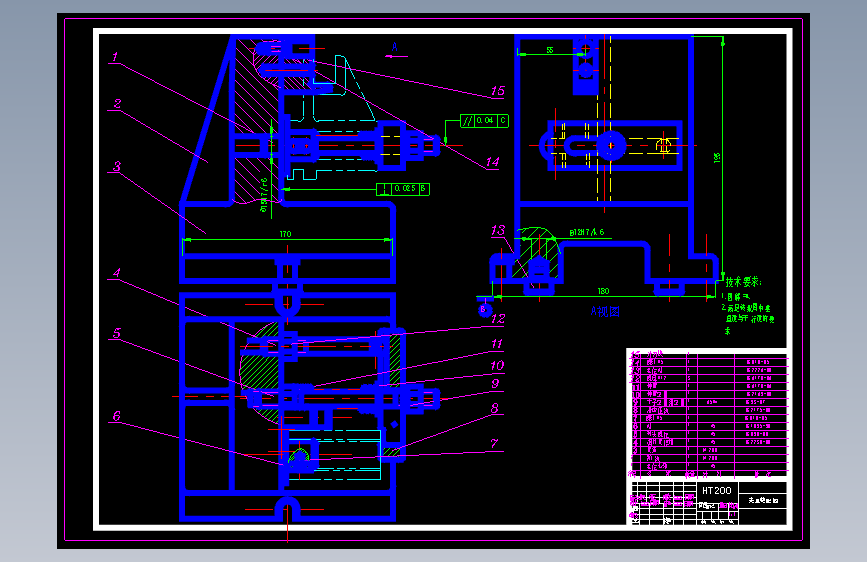Image resolution: width=867 pixels, height=562 pixels.
Task: Select the 55 dimension text
Action: tap(550, 50)
